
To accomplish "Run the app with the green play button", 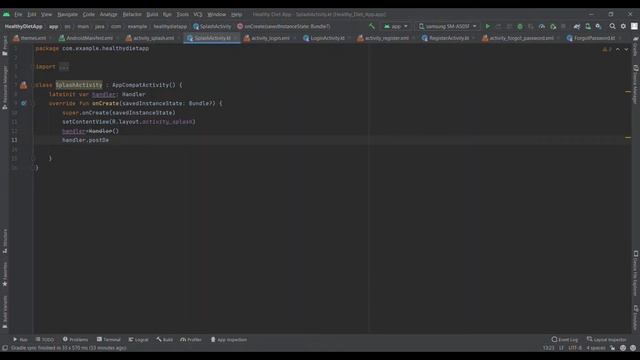I will click(487, 26).
